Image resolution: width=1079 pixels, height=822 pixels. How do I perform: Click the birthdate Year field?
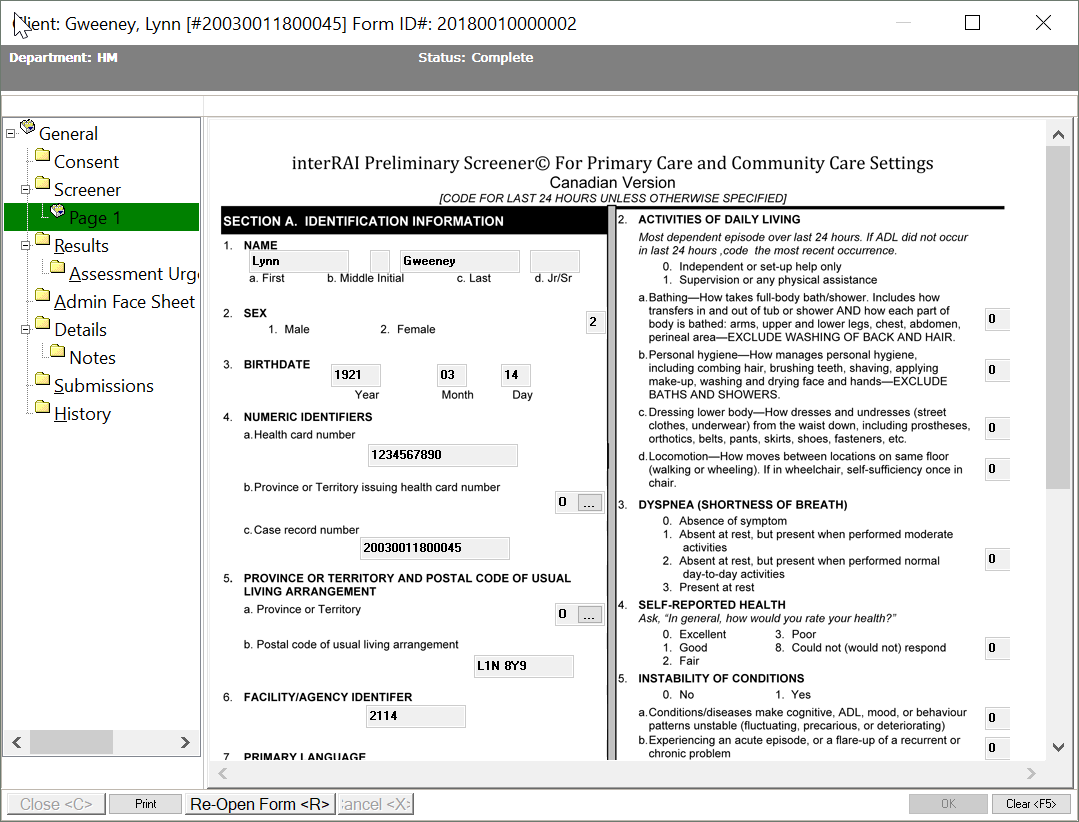click(x=356, y=375)
